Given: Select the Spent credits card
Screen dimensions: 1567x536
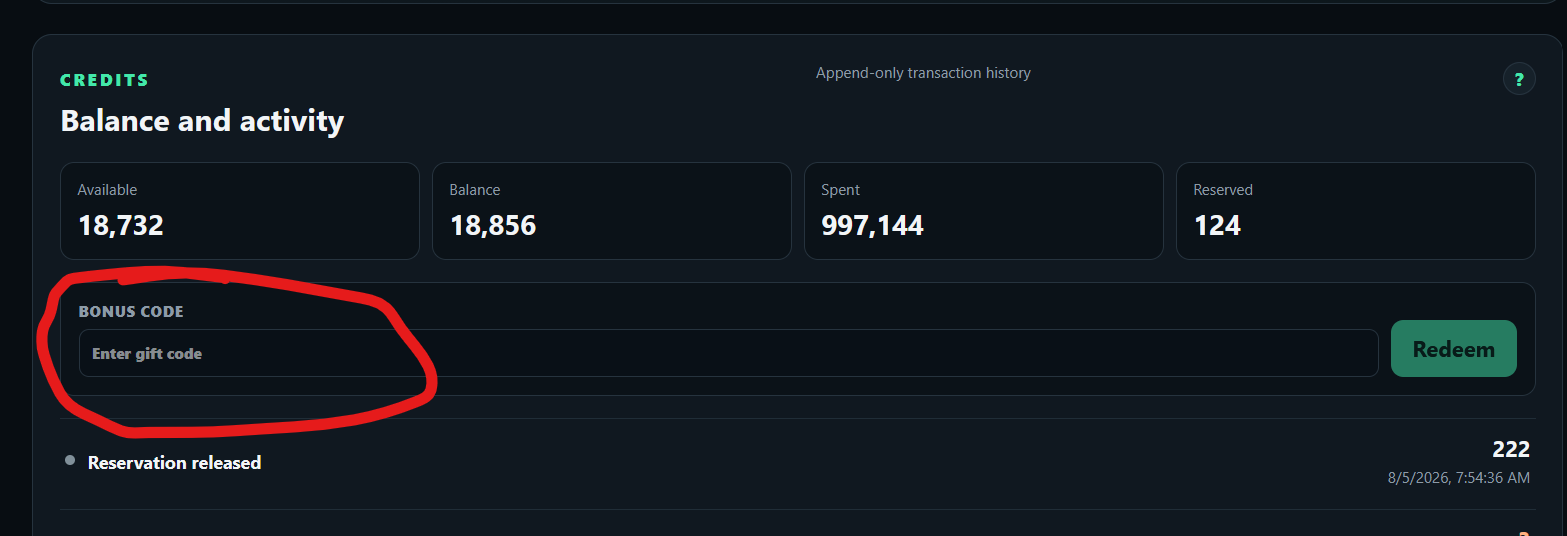Looking at the screenshot, I should coord(984,211).
